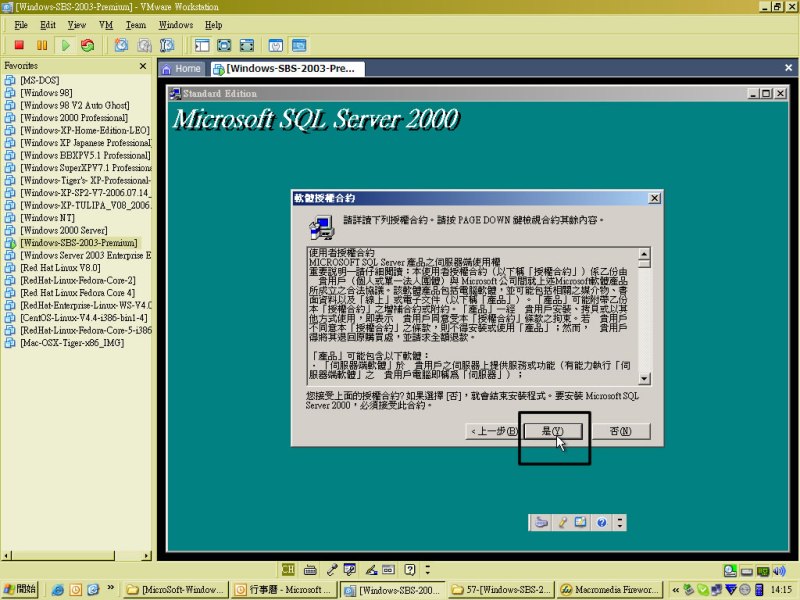The image size is (800, 600).
Task: Activate the quick switch mode icon
Action: pyautogui.click(x=246, y=45)
